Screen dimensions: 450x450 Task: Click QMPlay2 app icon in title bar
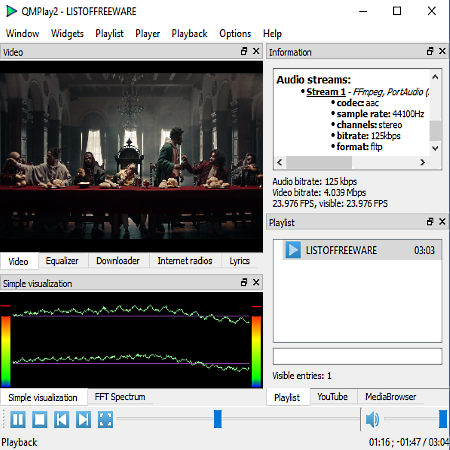click(x=11, y=11)
